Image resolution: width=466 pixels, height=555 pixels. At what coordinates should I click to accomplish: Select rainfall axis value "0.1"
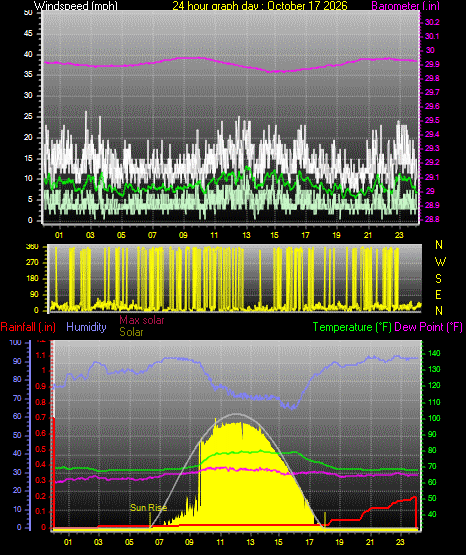coord(41,511)
